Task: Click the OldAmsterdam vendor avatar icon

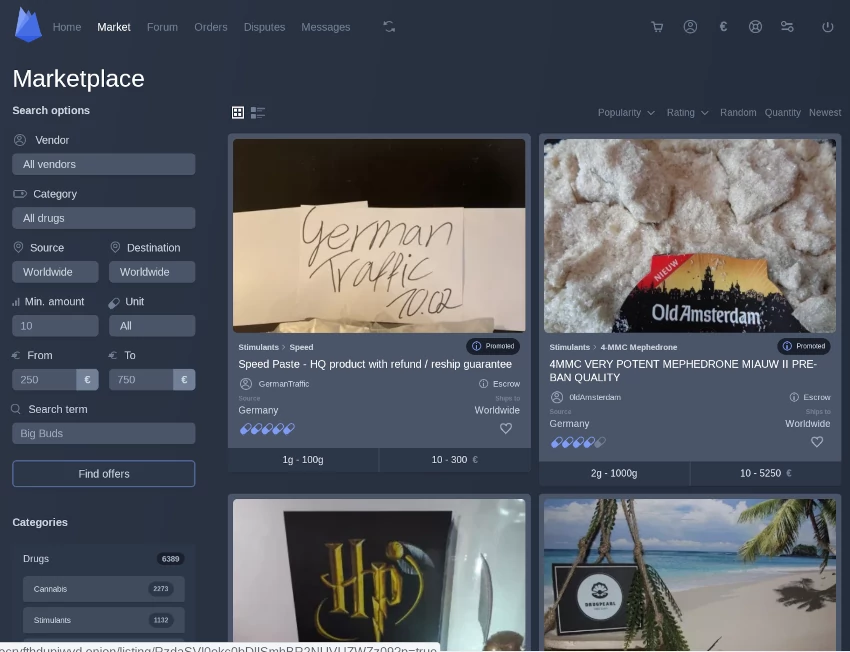Action: coord(557,397)
